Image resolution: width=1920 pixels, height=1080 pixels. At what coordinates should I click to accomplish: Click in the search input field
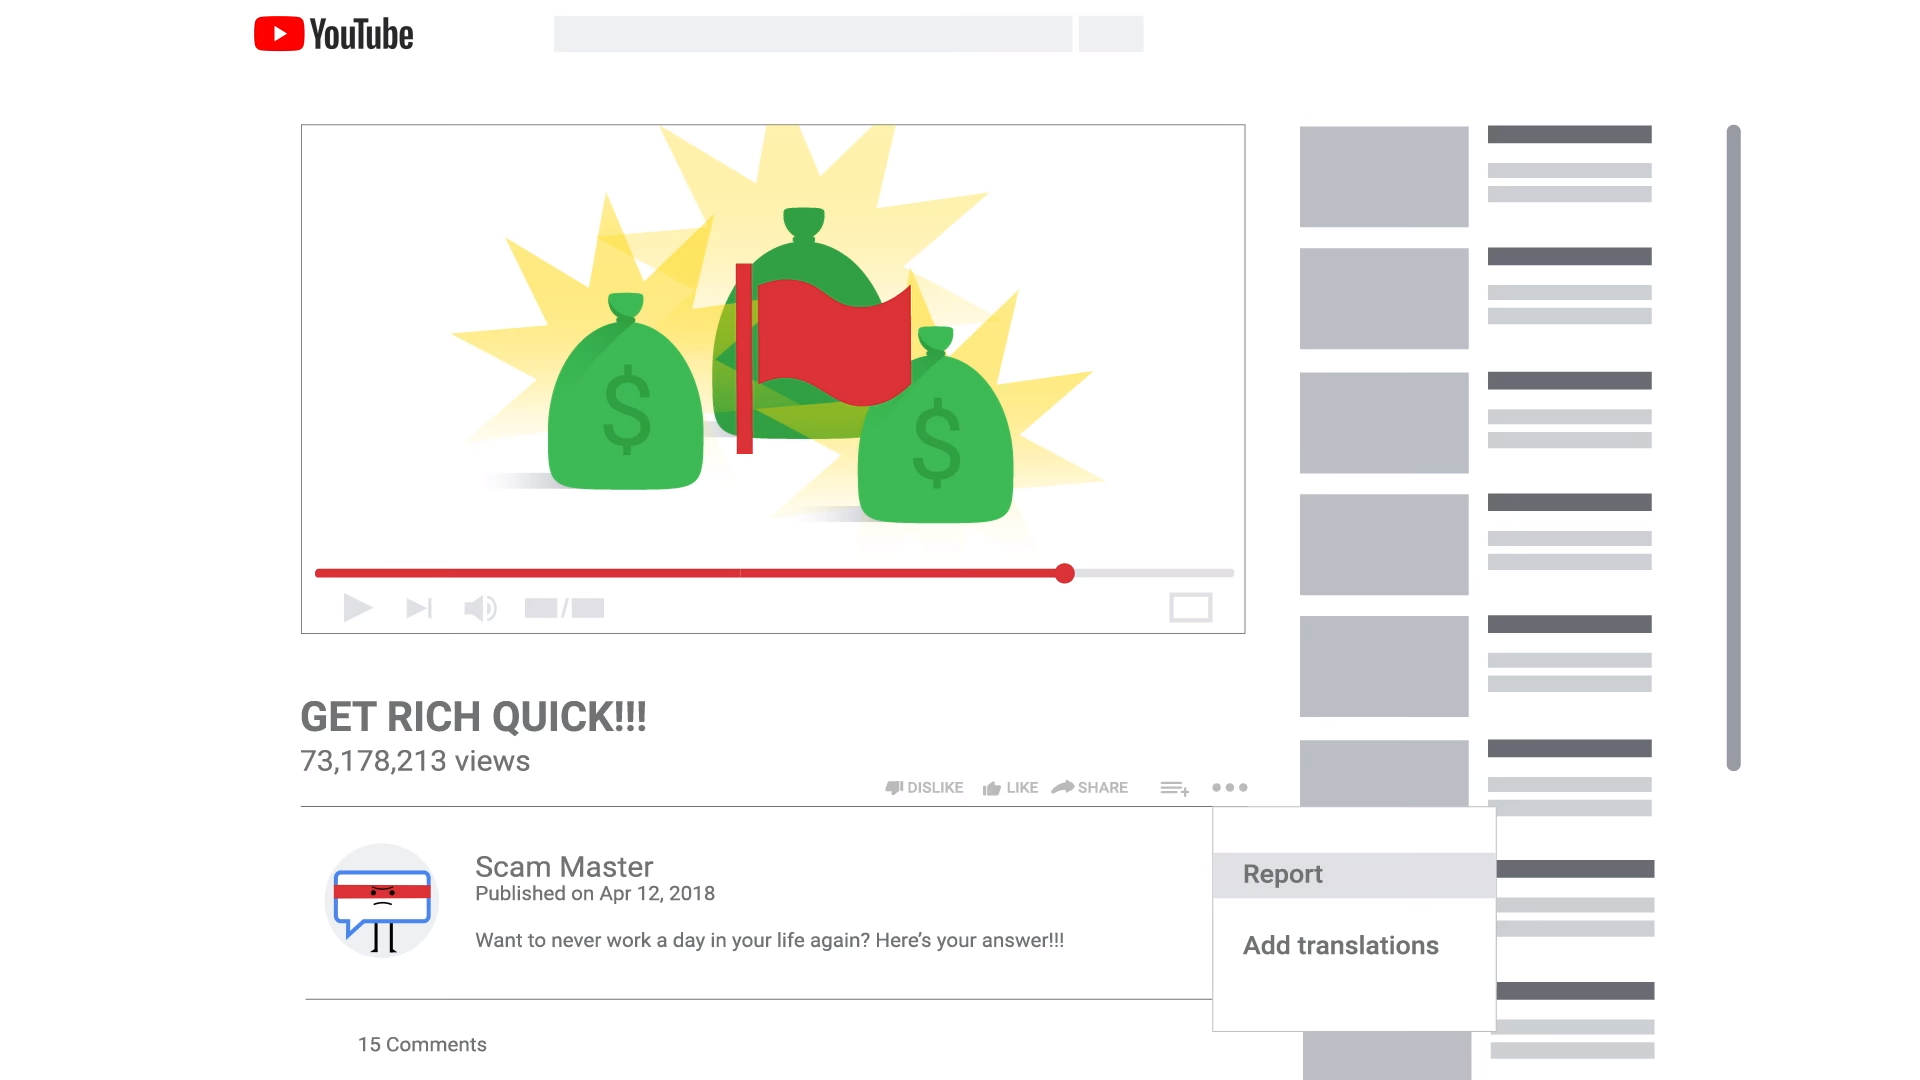[x=813, y=34]
